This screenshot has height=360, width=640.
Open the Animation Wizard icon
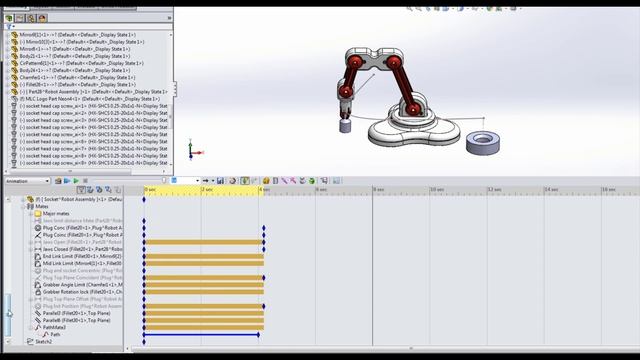pyautogui.click(x=233, y=180)
